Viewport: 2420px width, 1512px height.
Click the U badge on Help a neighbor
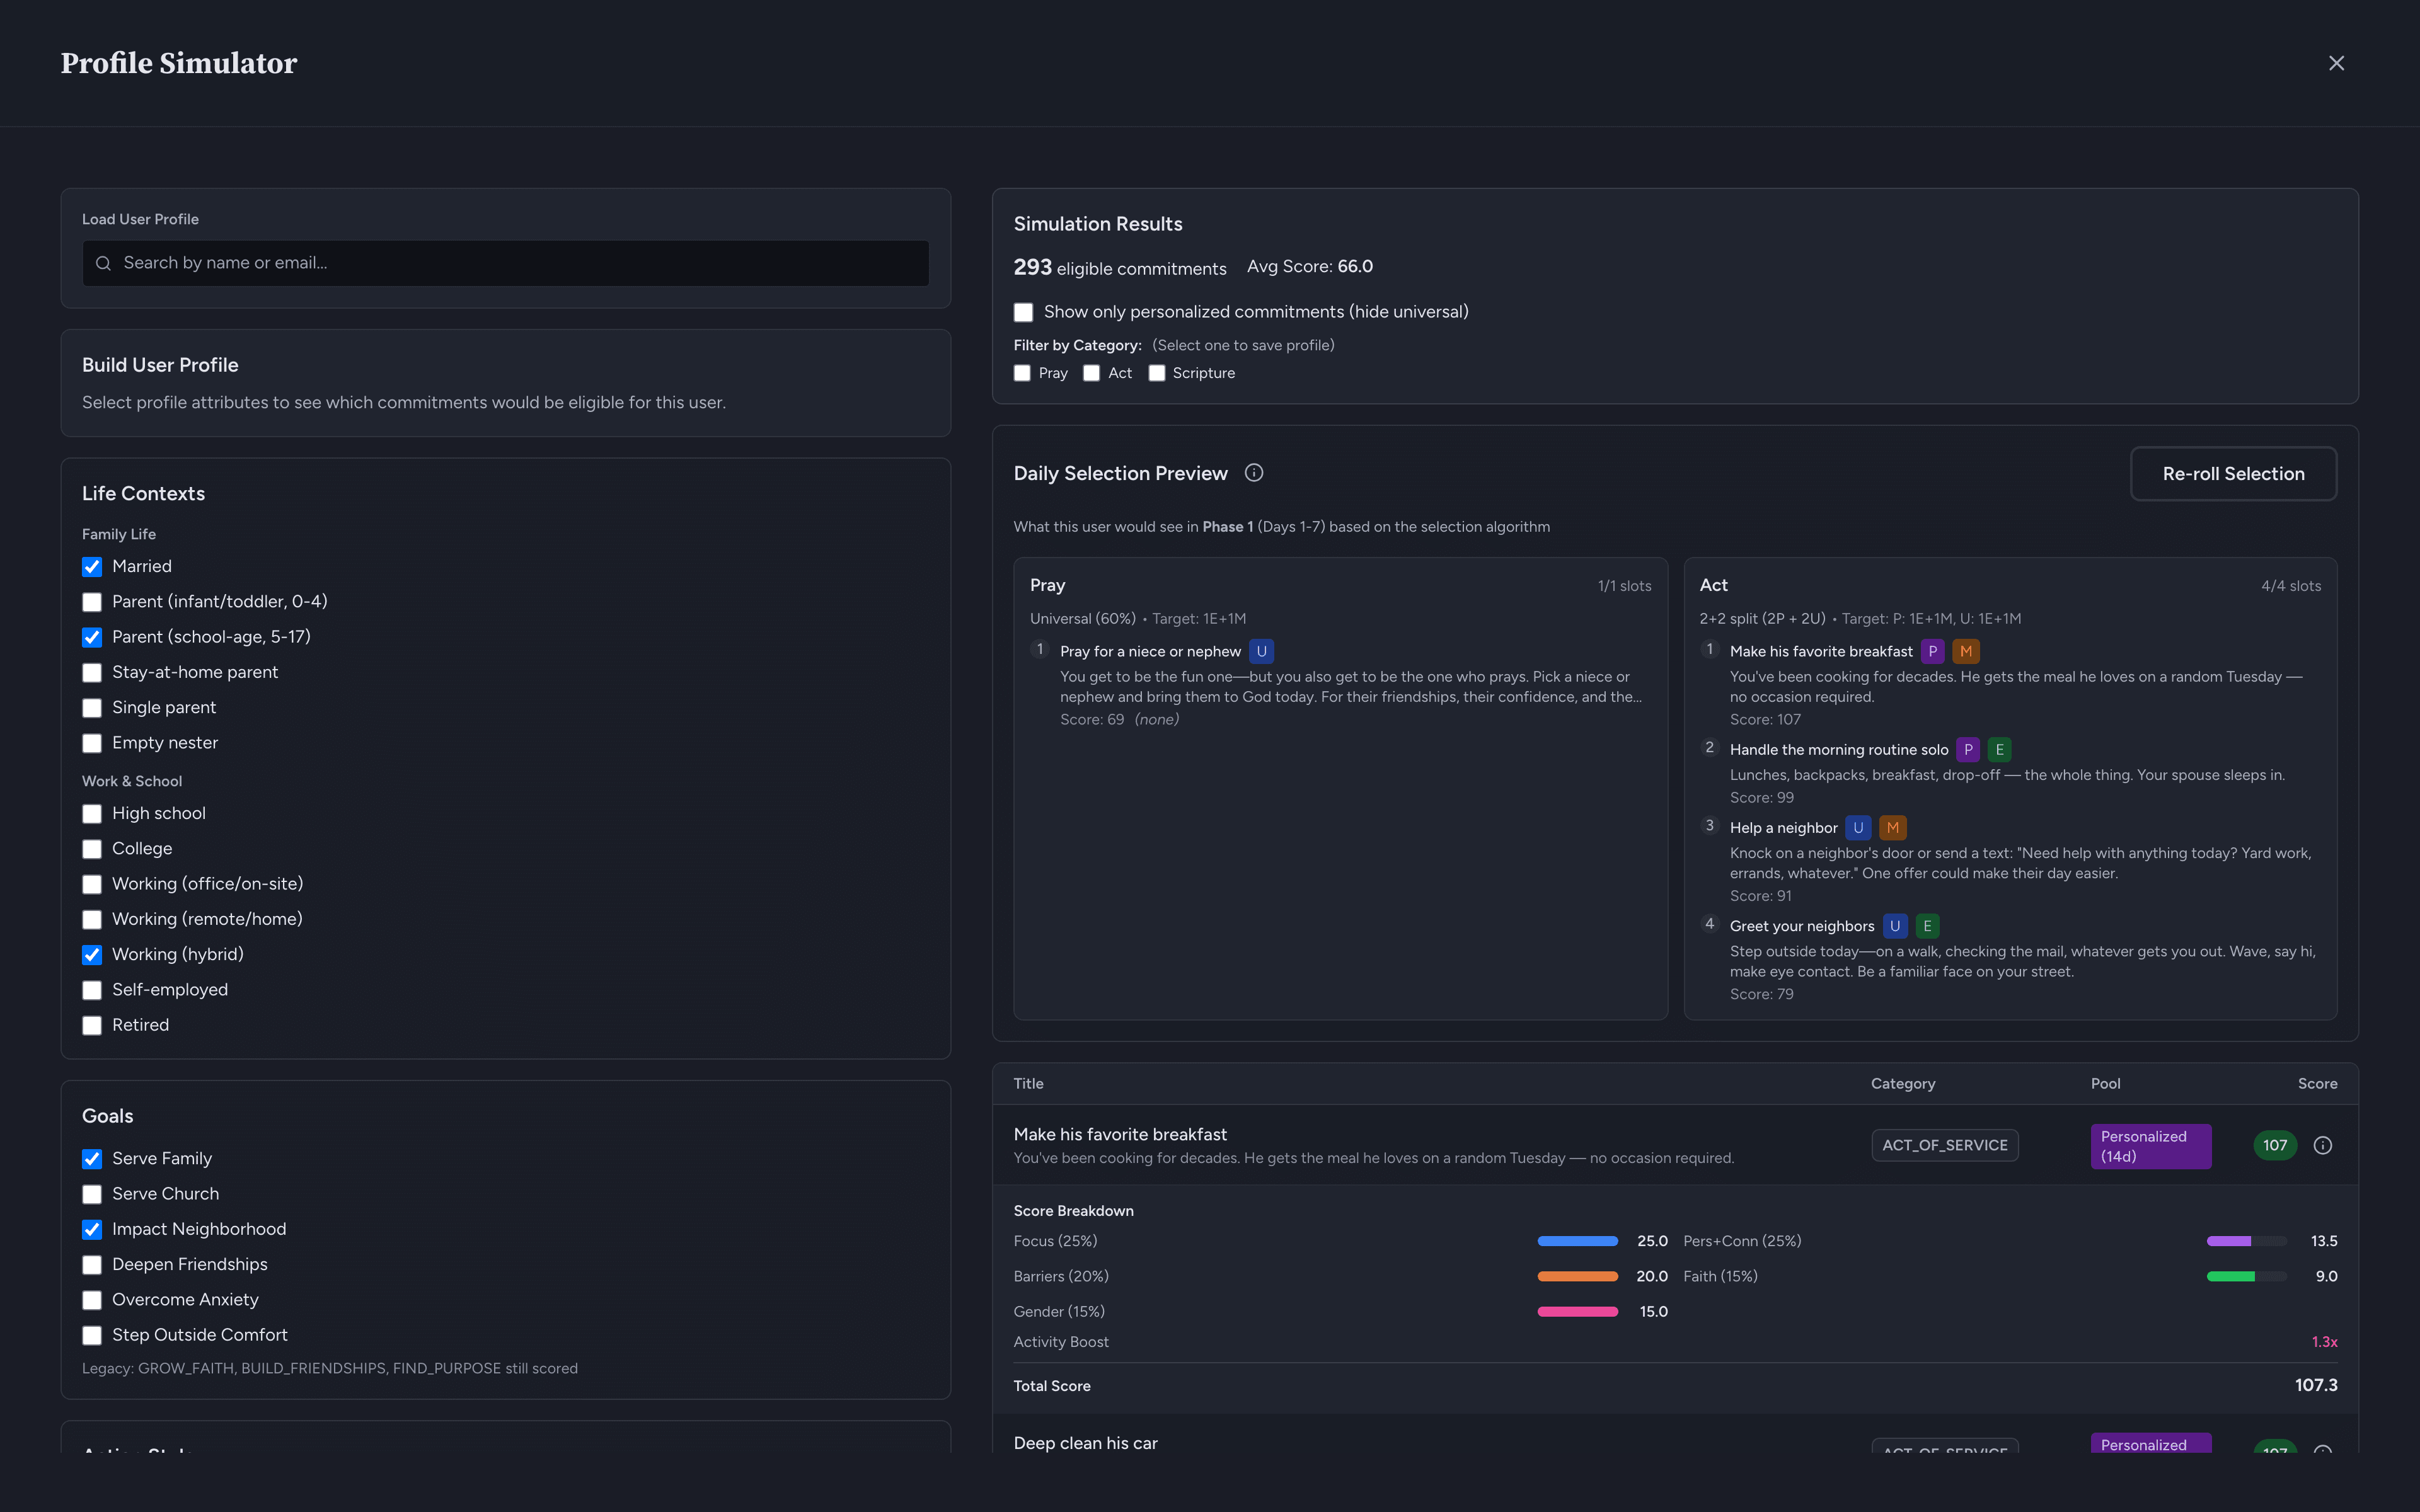click(x=1858, y=828)
